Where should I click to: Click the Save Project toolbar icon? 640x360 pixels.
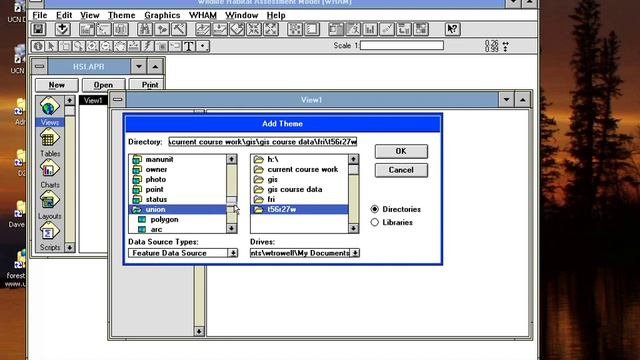coord(39,29)
